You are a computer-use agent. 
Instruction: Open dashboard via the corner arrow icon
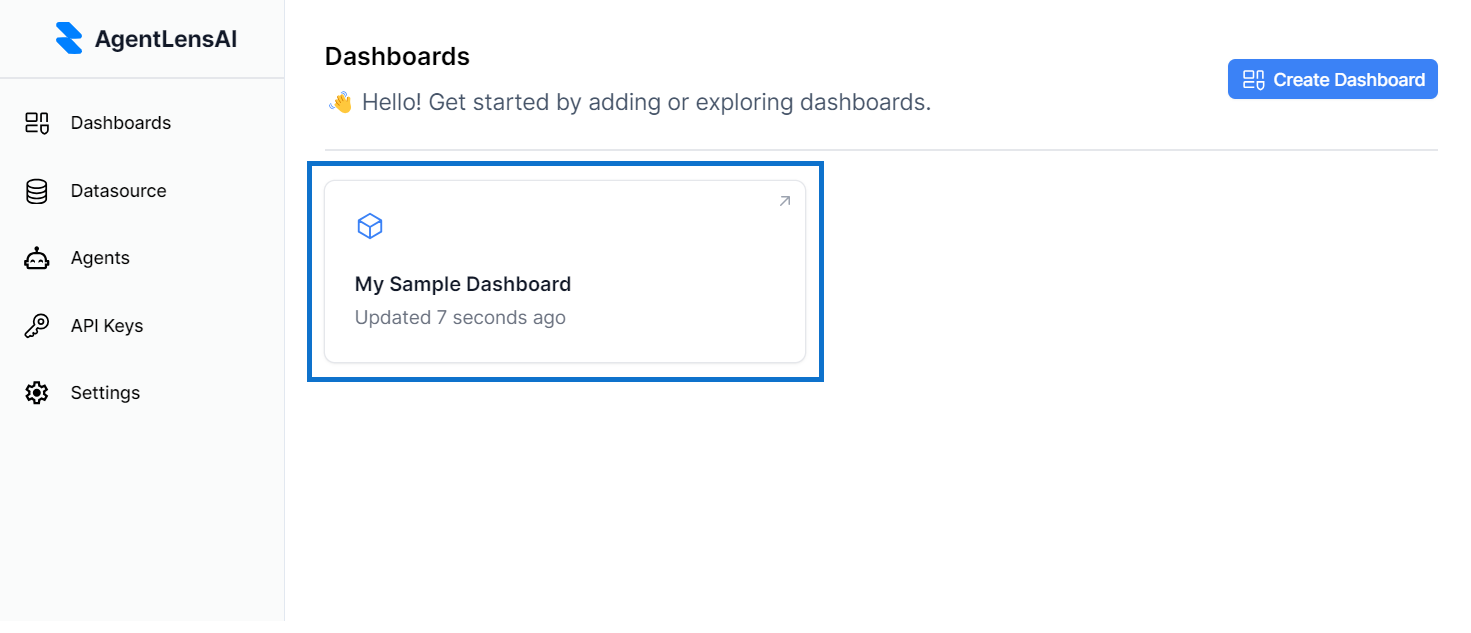785,201
